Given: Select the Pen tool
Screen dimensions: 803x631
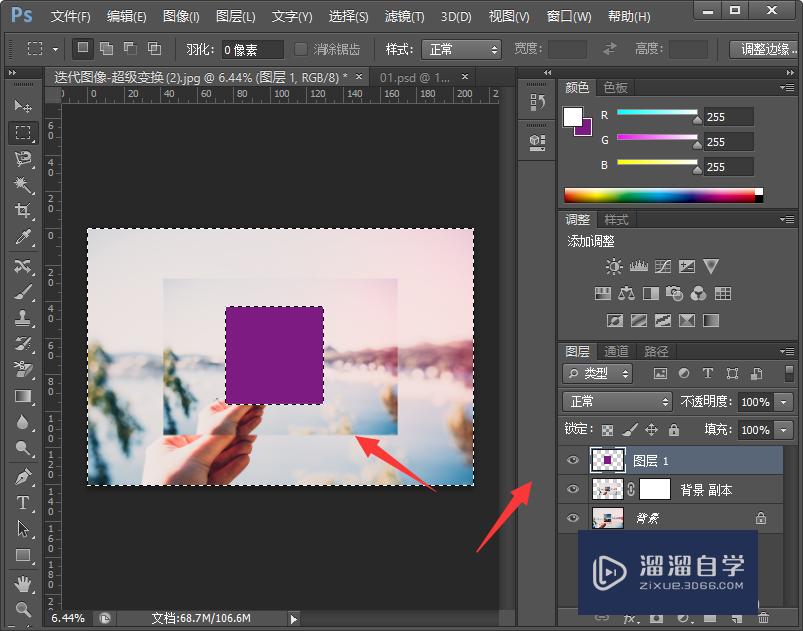Looking at the screenshot, I should click(x=23, y=477).
